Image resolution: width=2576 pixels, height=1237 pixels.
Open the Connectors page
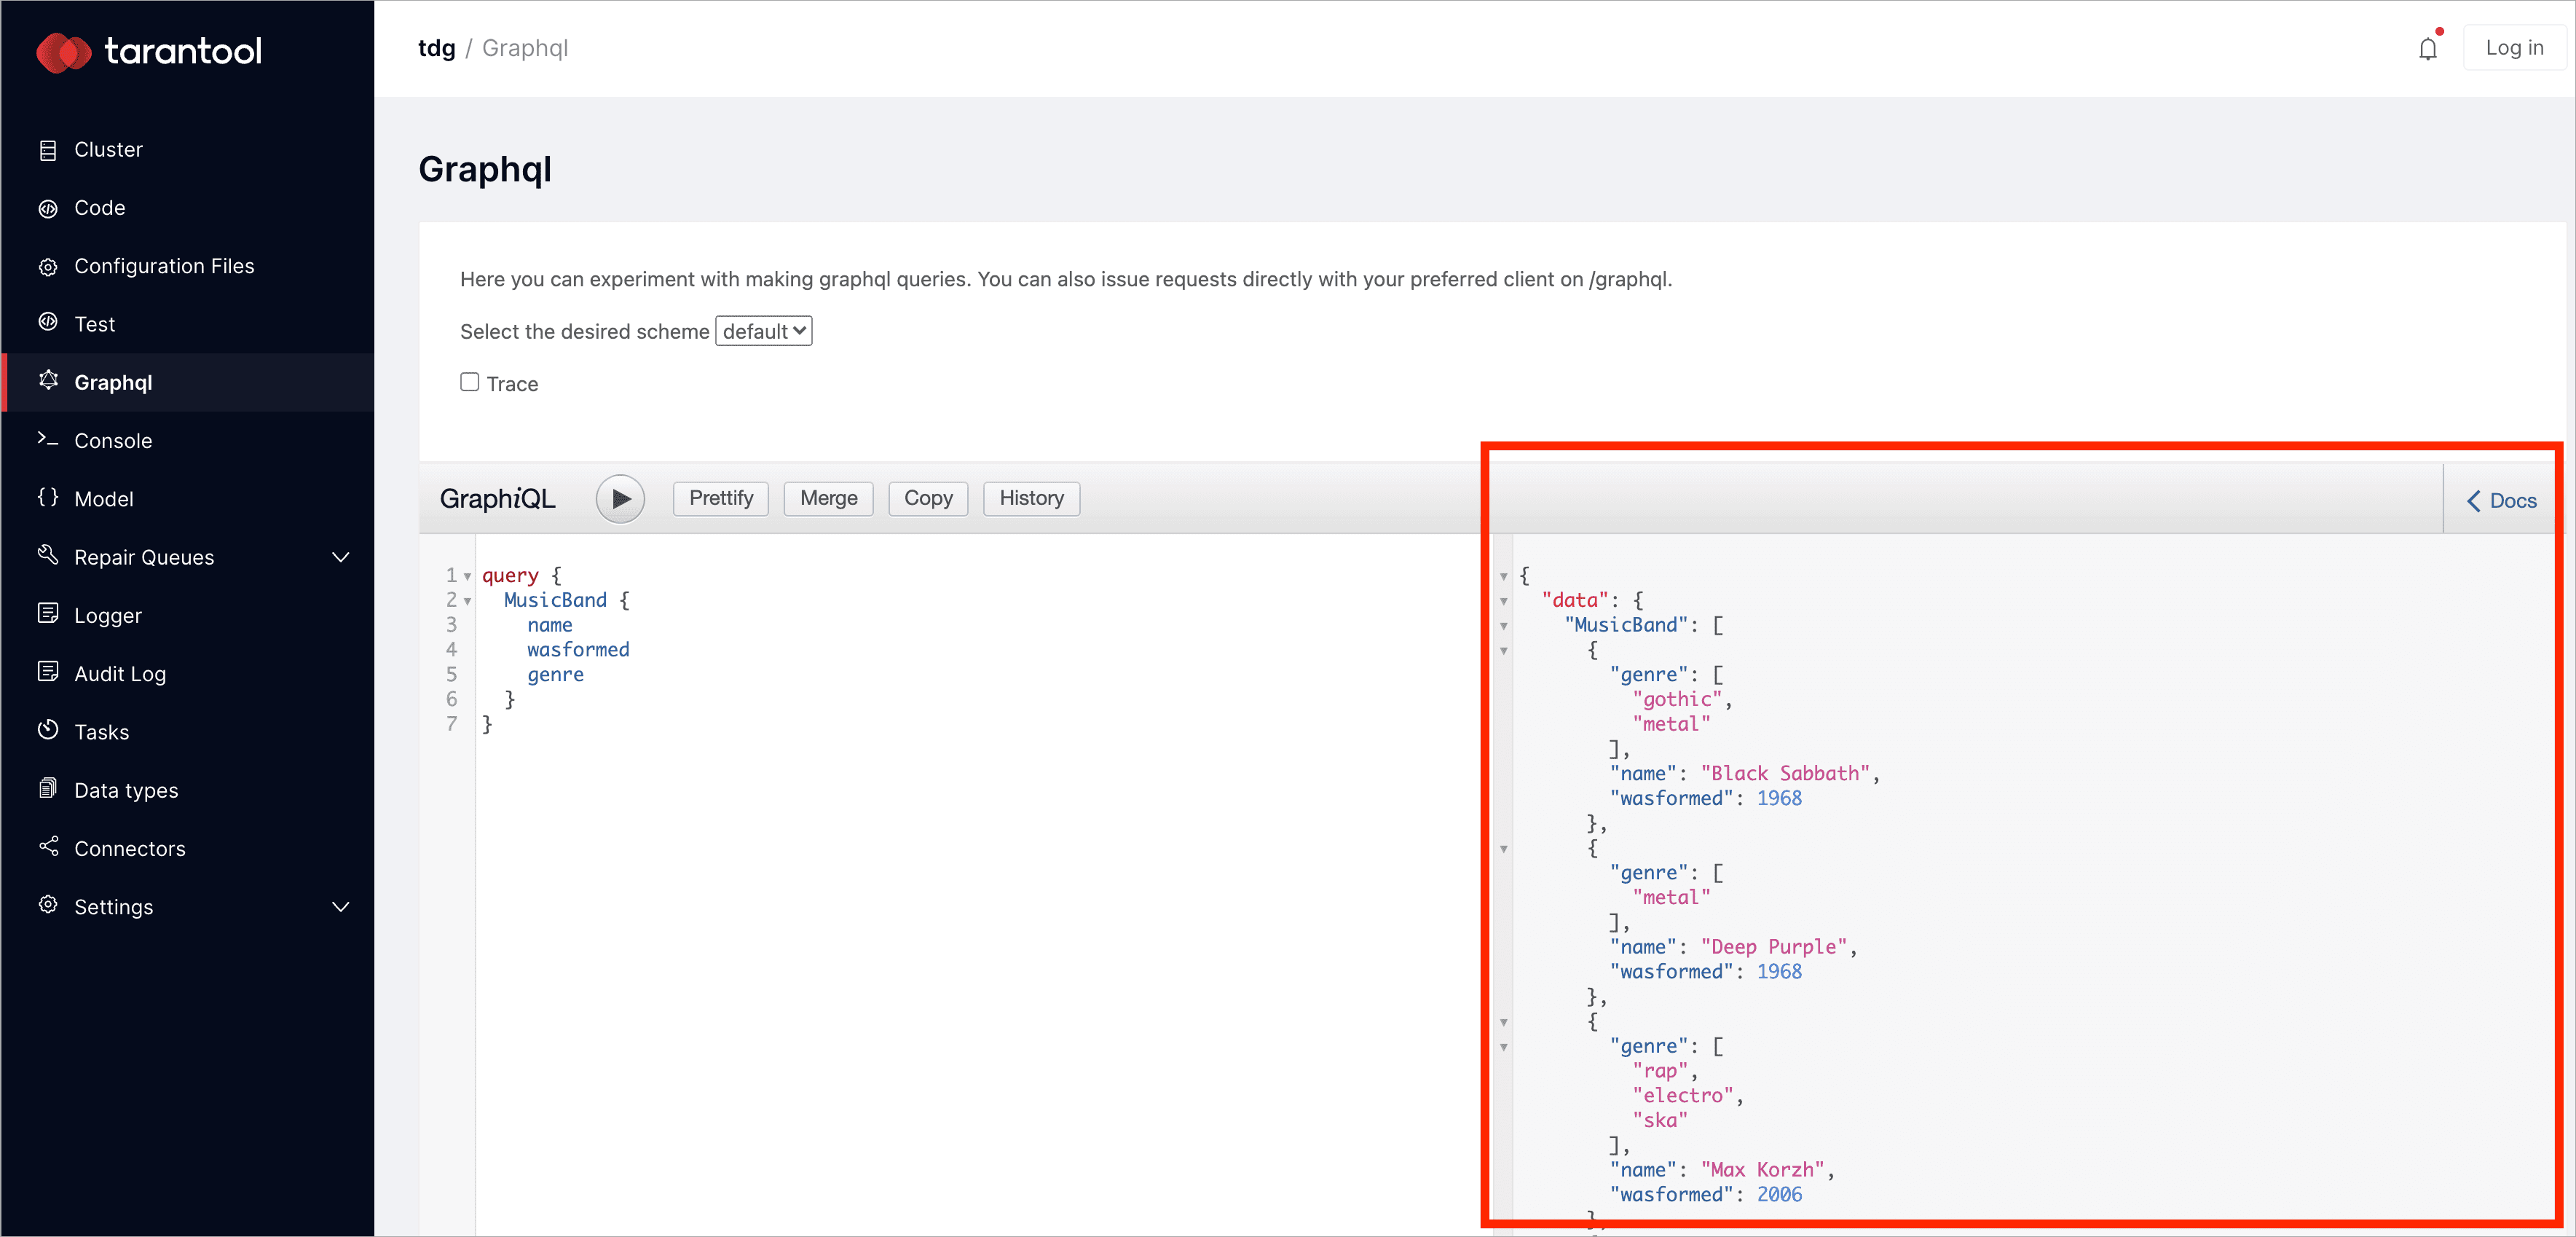pyautogui.click(x=187, y=849)
